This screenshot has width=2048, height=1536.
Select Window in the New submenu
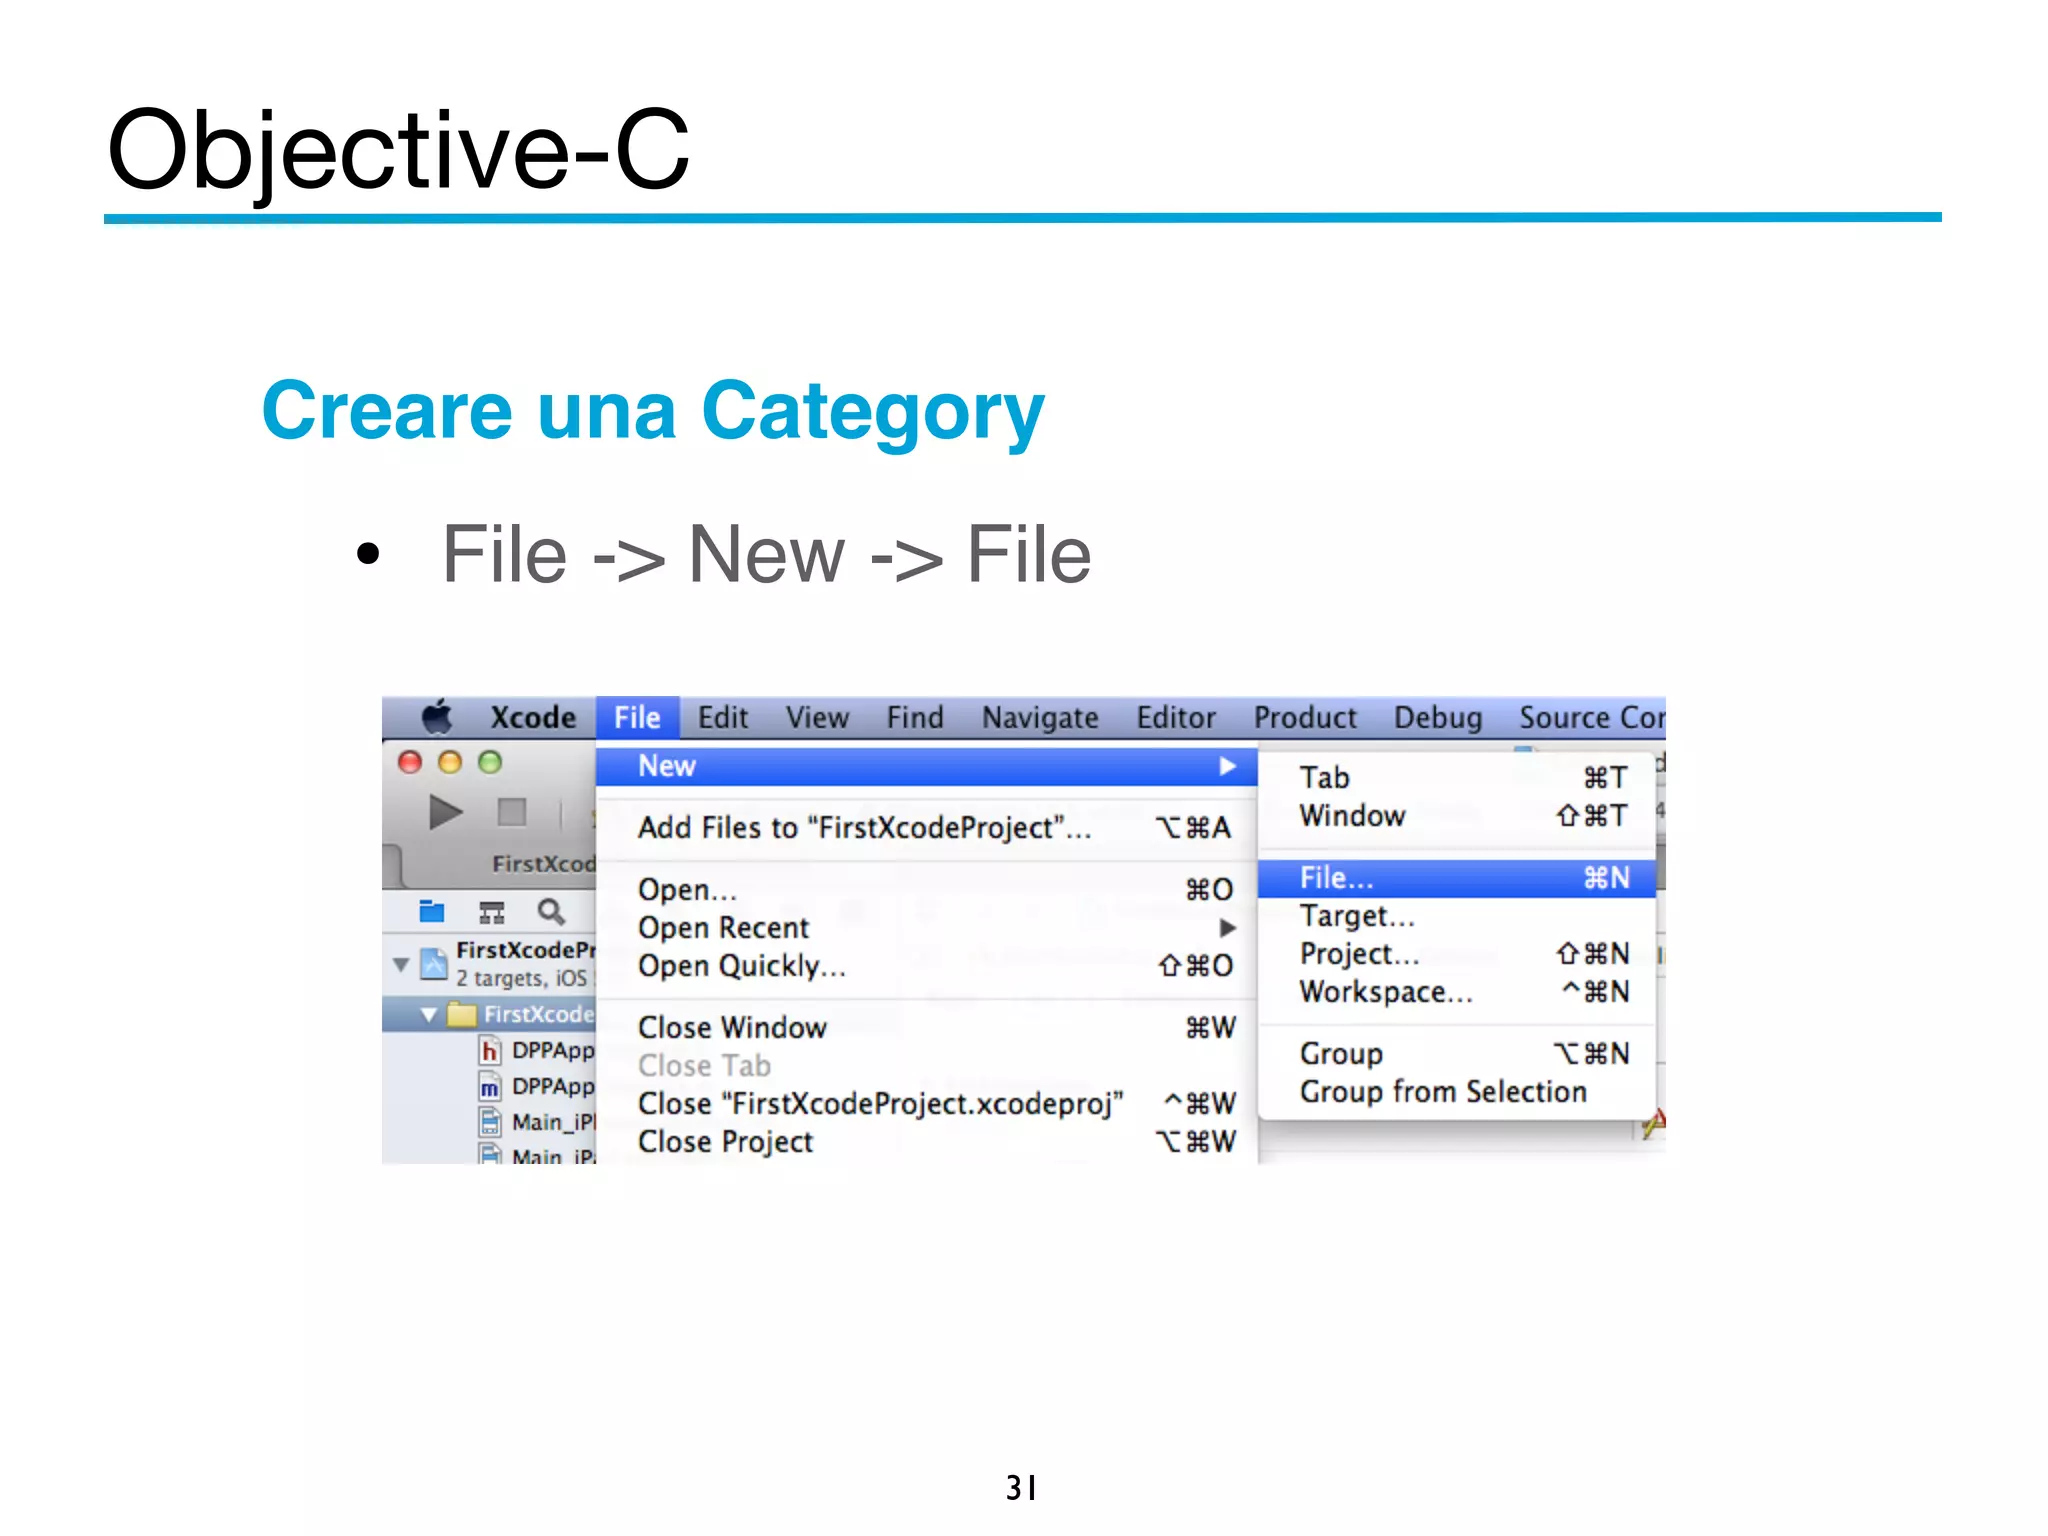coord(1457,816)
